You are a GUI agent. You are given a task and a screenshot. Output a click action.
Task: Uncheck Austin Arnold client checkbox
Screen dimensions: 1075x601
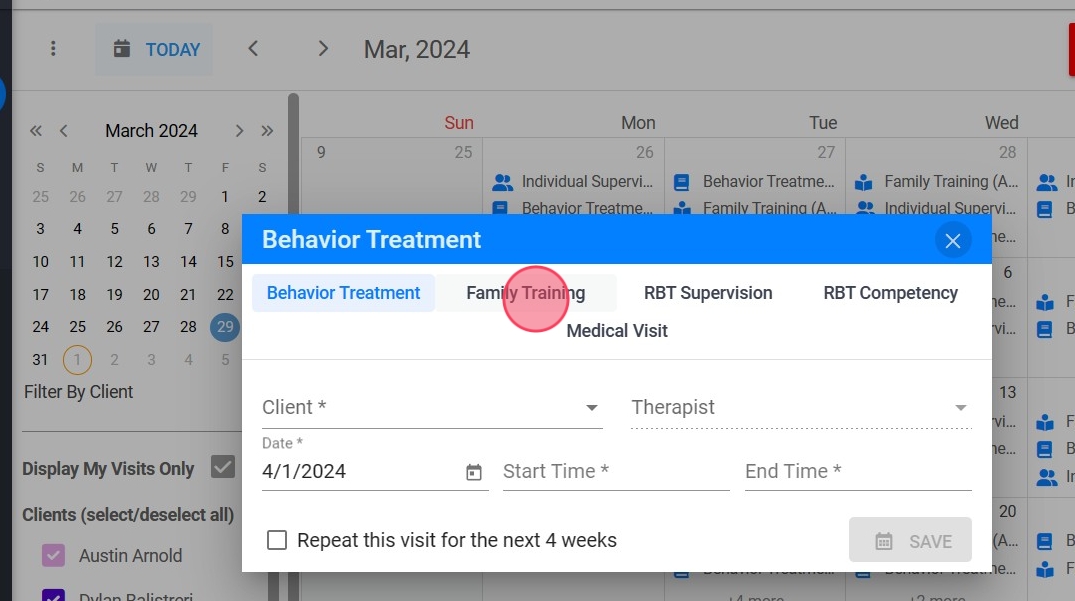53,555
